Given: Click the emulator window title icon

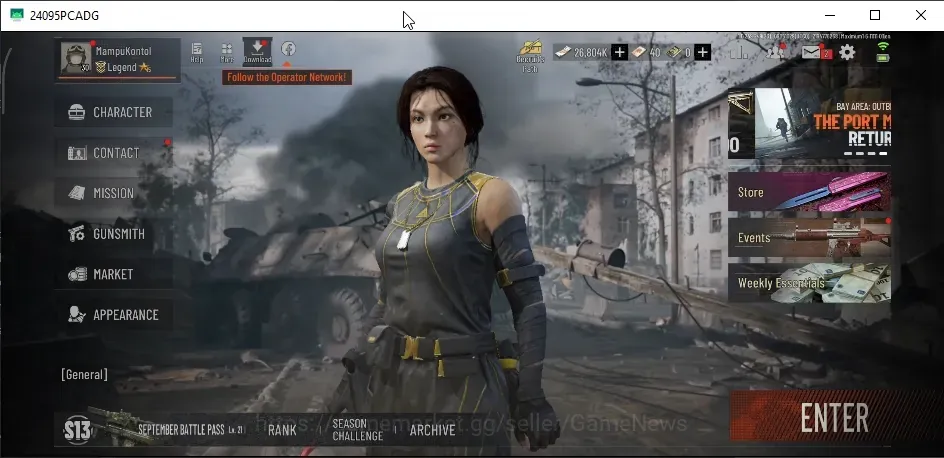Looking at the screenshot, I should coord(17,16).
